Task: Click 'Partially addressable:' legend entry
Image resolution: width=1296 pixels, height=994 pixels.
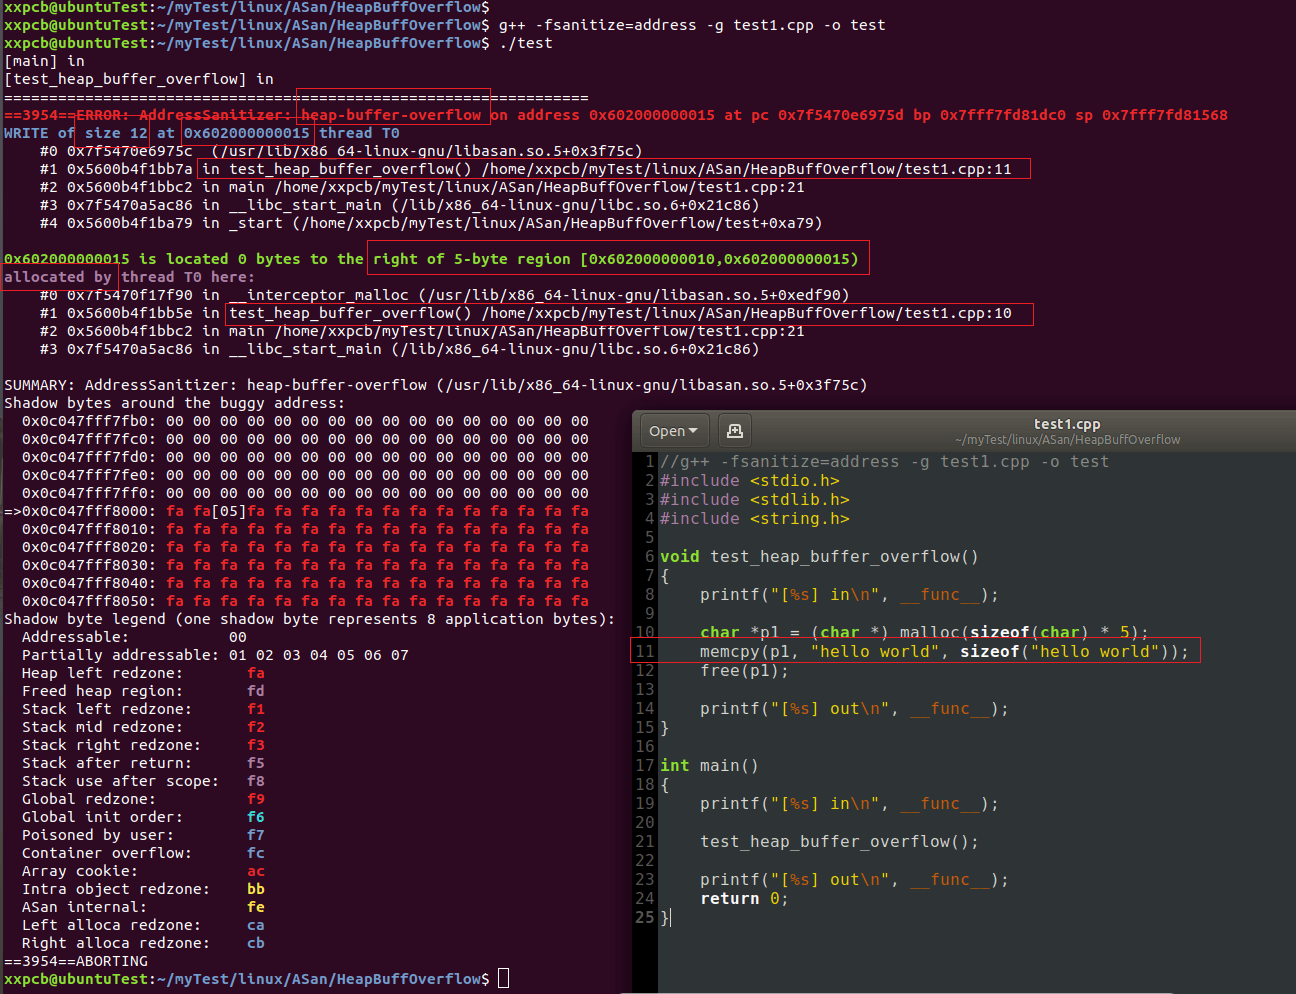Action: [x=215, y=655]
